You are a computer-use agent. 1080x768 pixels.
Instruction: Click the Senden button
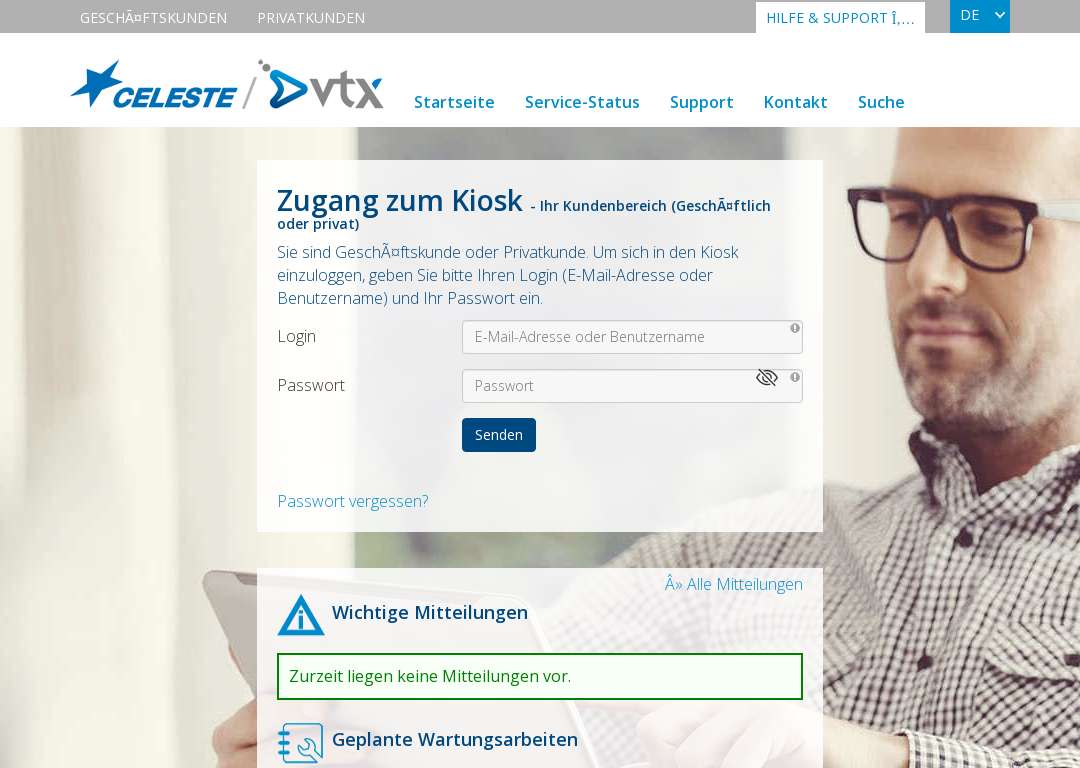click(499, 435)
